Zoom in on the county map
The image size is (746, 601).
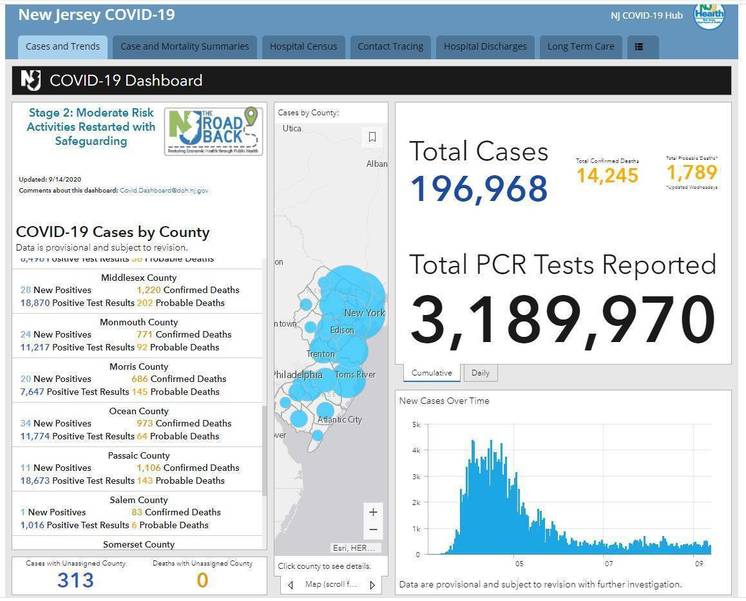(x=373, y=512)
